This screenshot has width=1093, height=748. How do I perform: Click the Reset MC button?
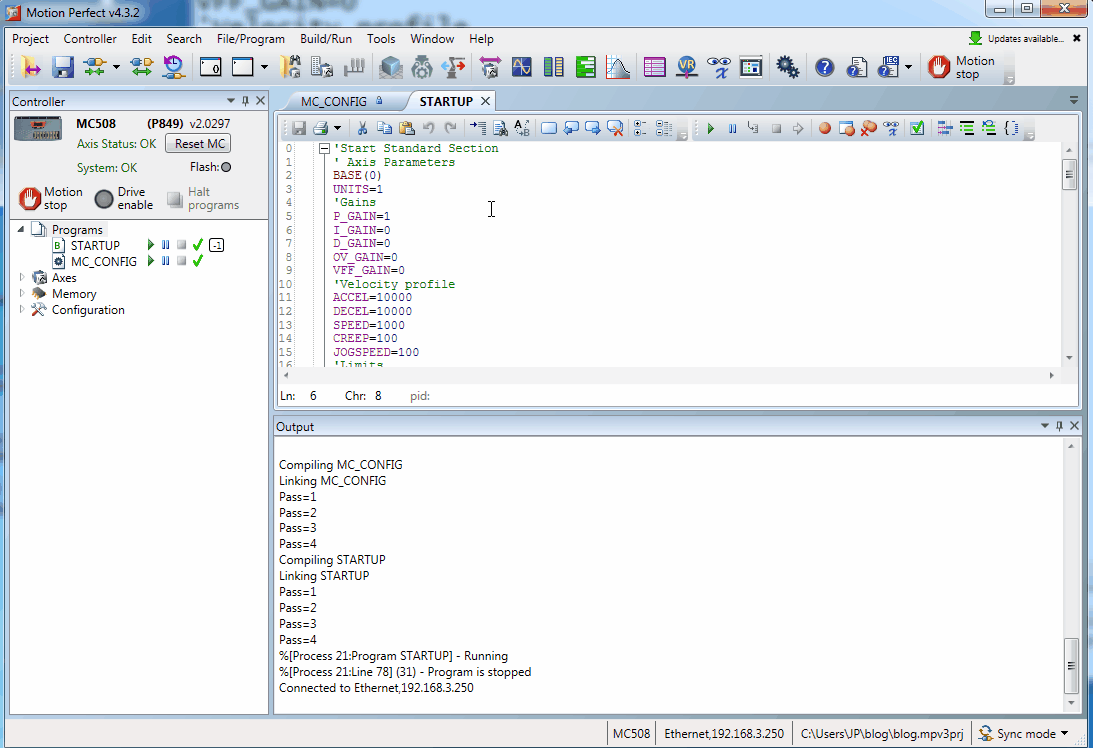199,144
